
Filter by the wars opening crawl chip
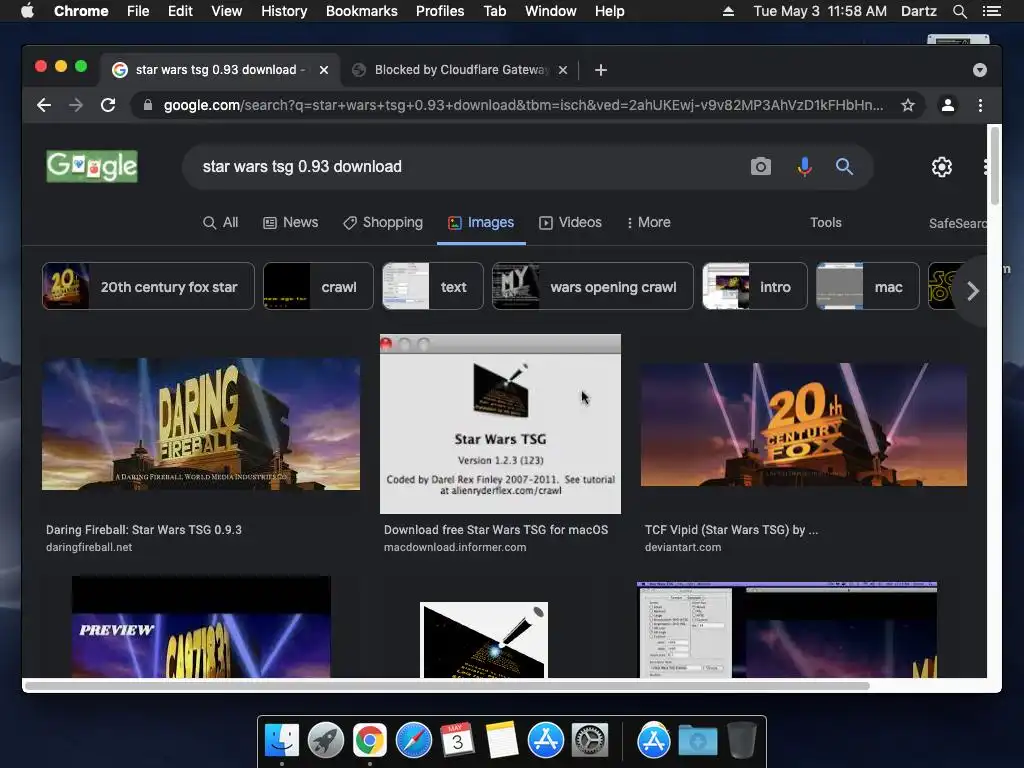592,286
